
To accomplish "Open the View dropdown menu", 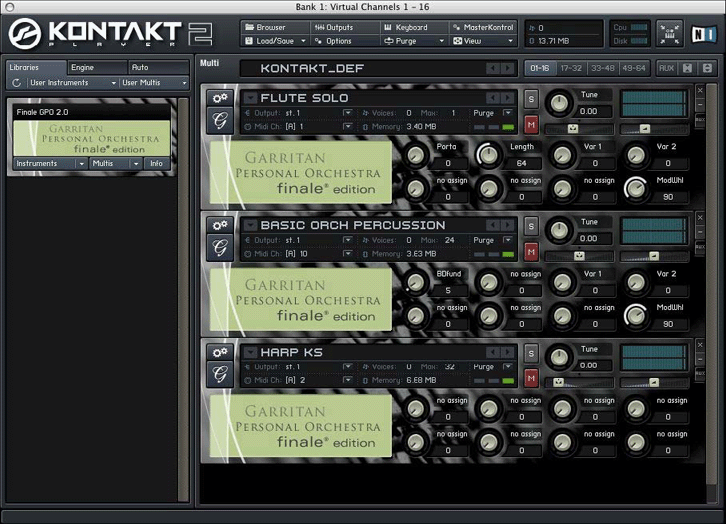I will click(x=483, y=41).
